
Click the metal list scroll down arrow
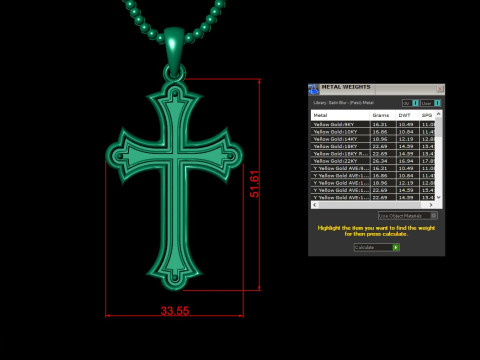click(x=439, y=197)
